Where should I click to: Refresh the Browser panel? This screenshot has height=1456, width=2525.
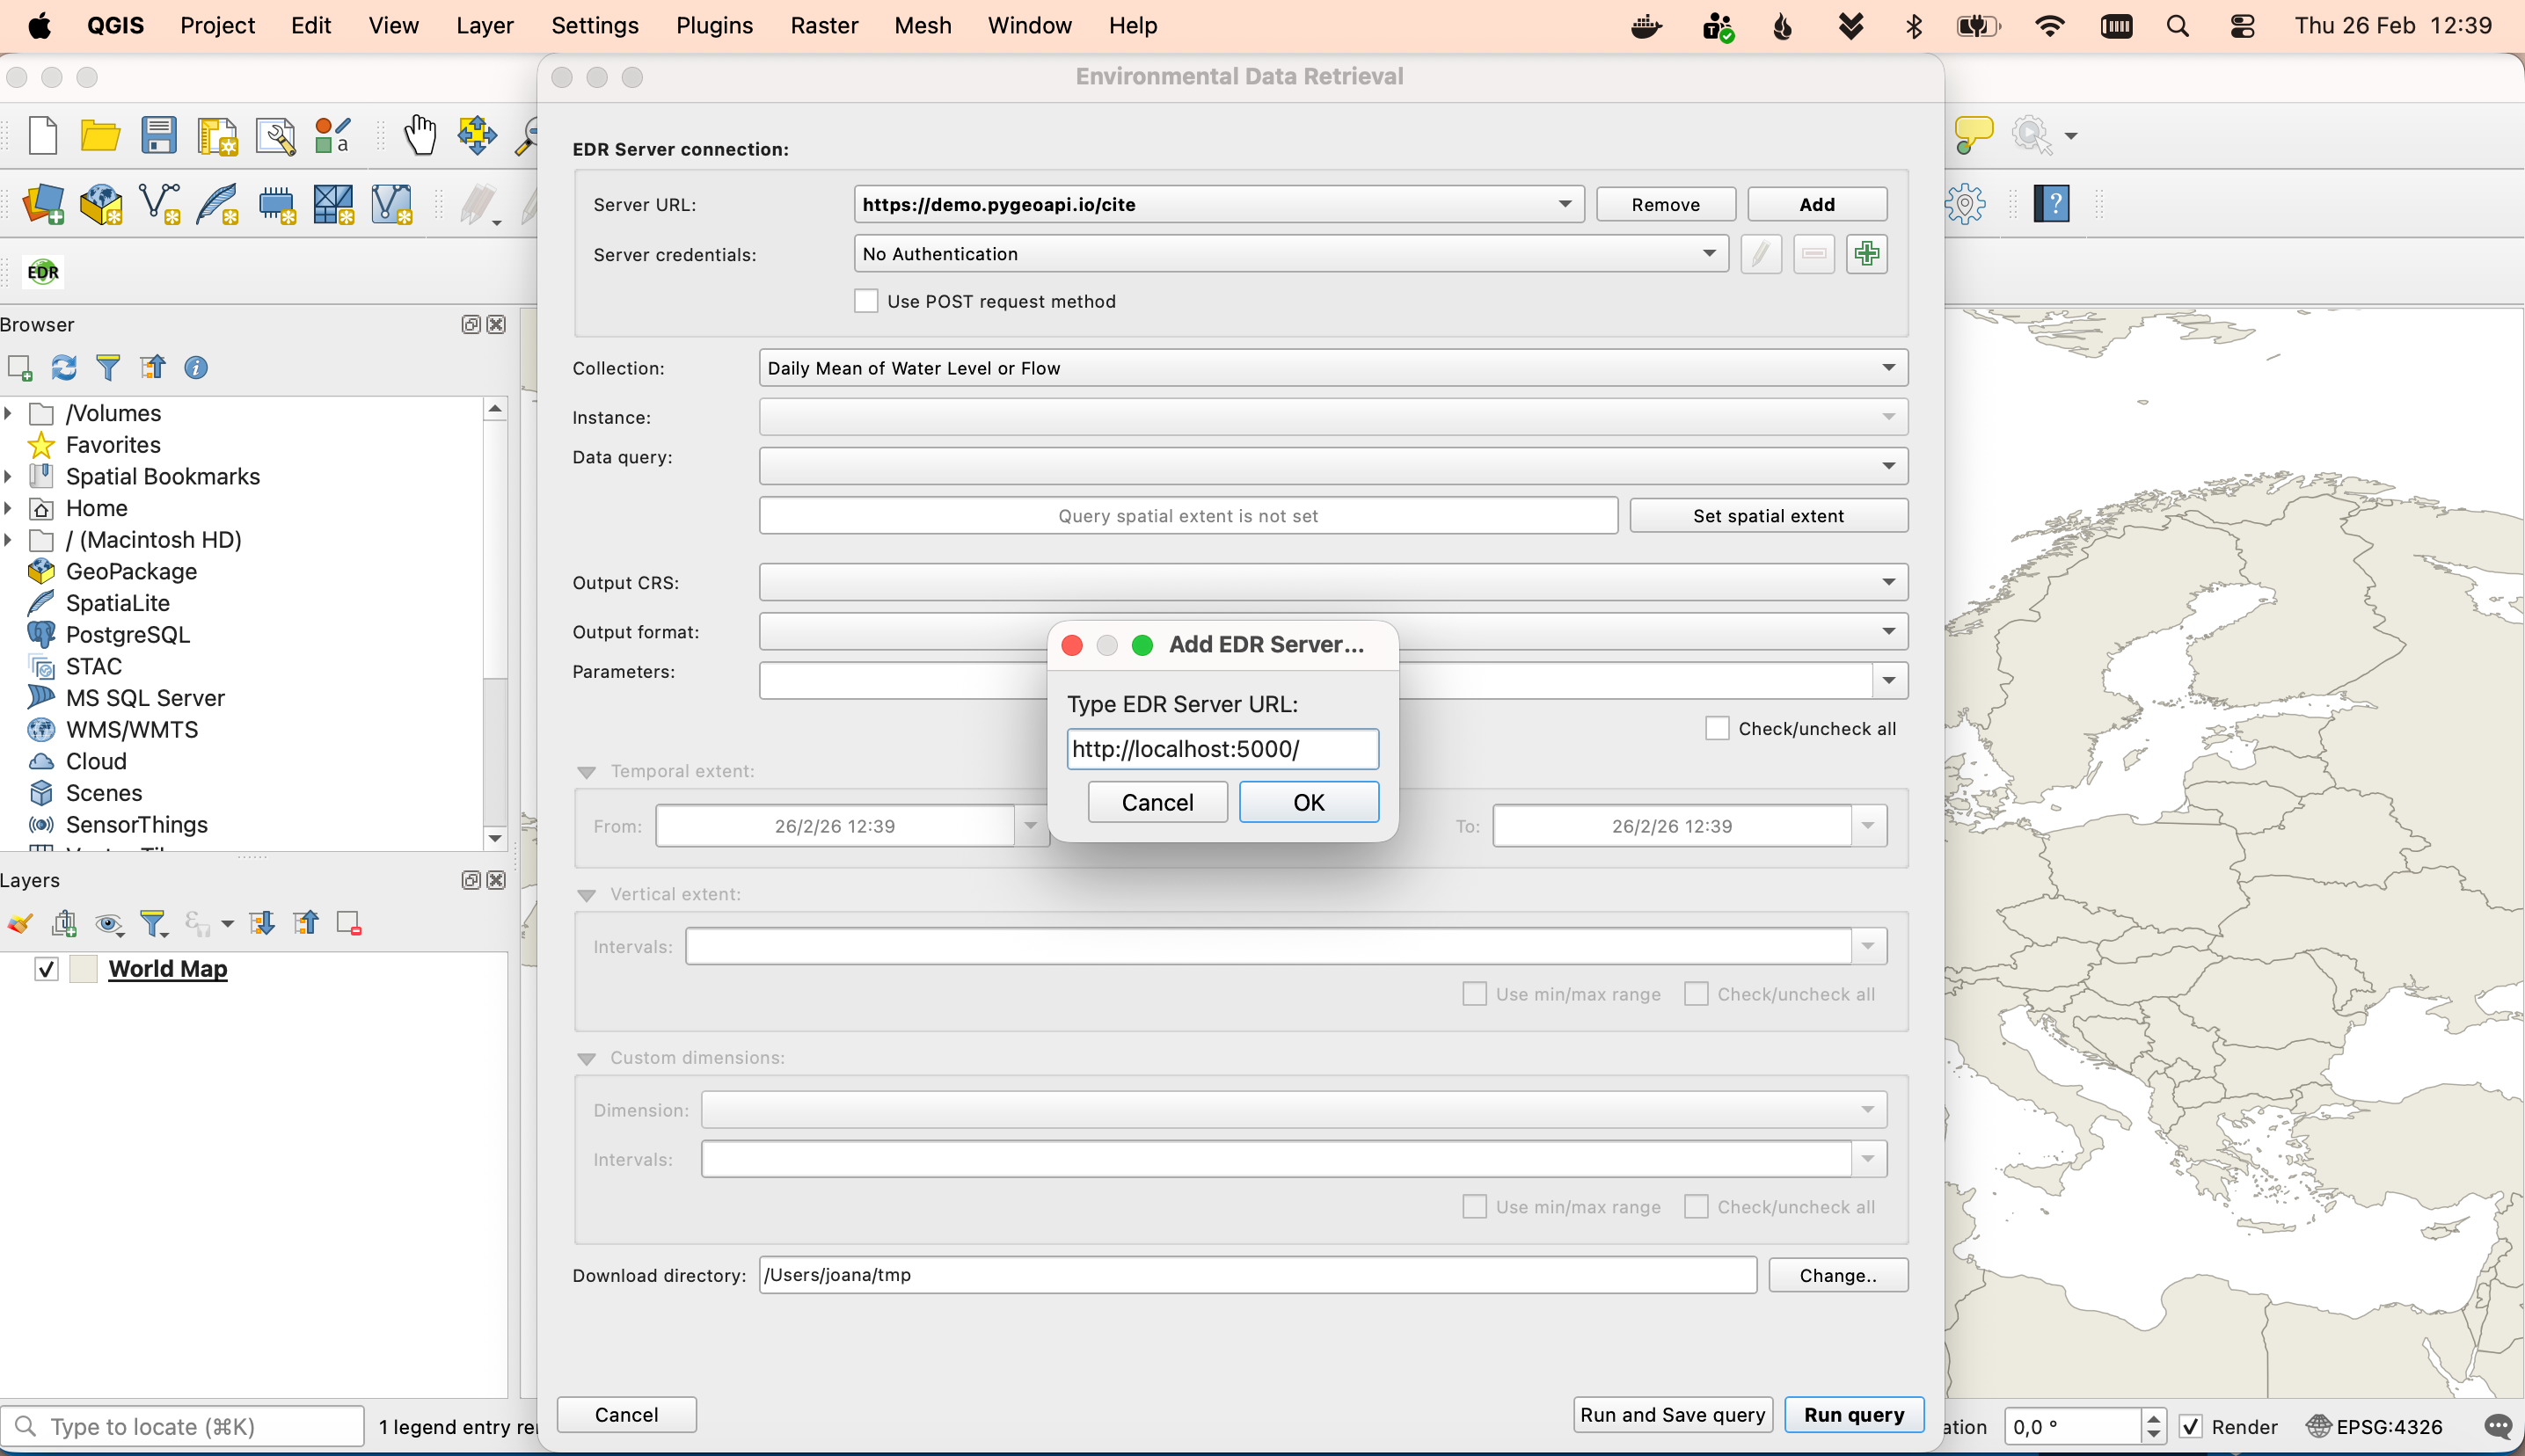click(64, 368)
